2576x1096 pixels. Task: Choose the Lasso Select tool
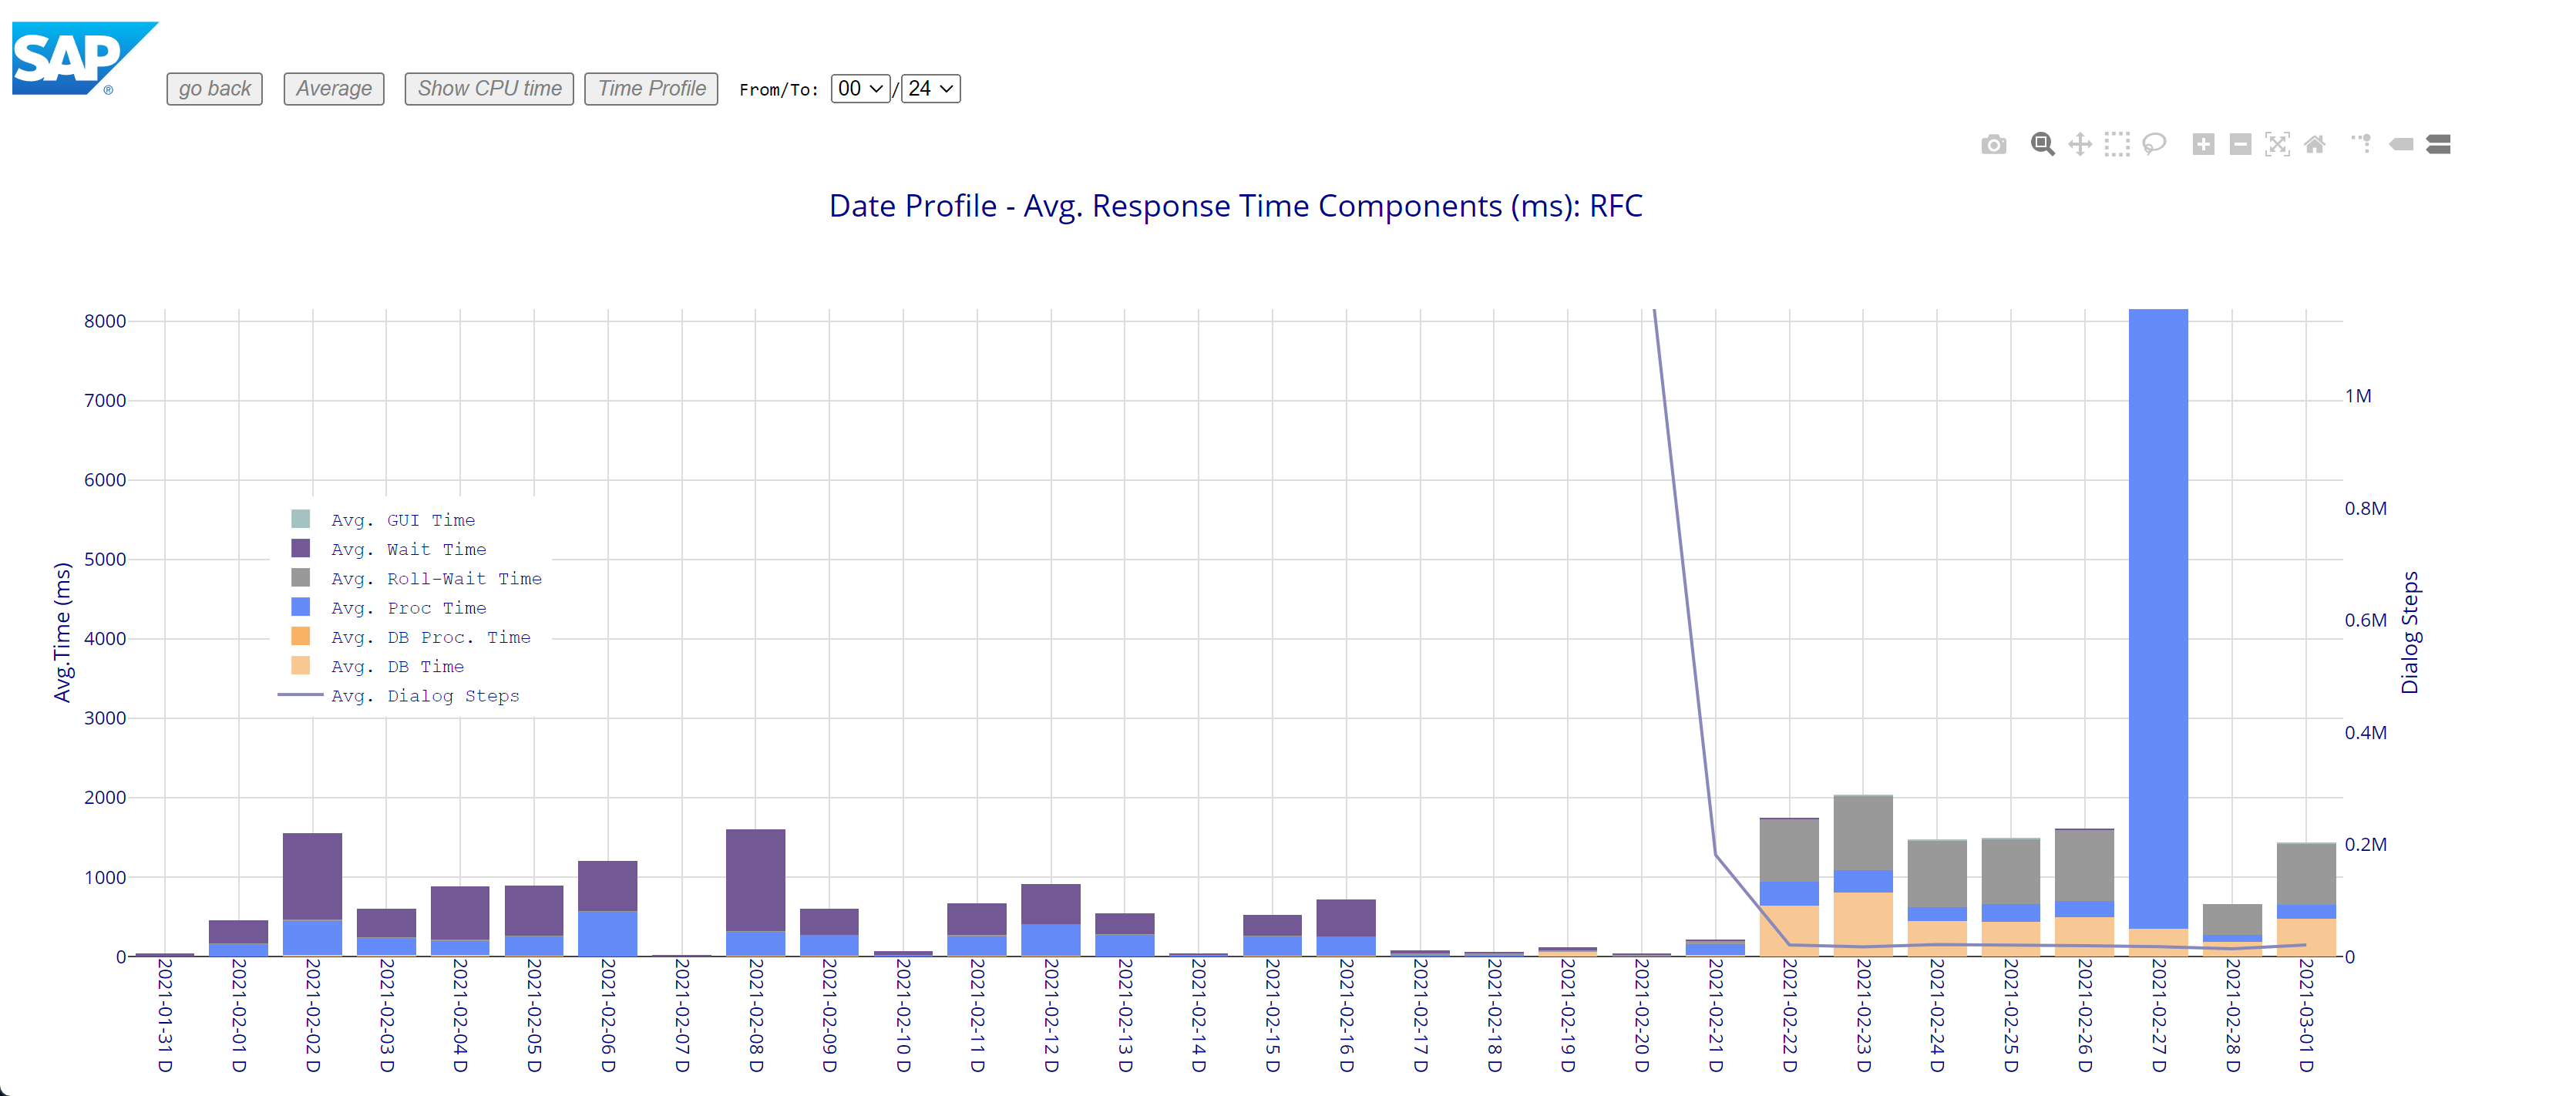[2154, 145]
